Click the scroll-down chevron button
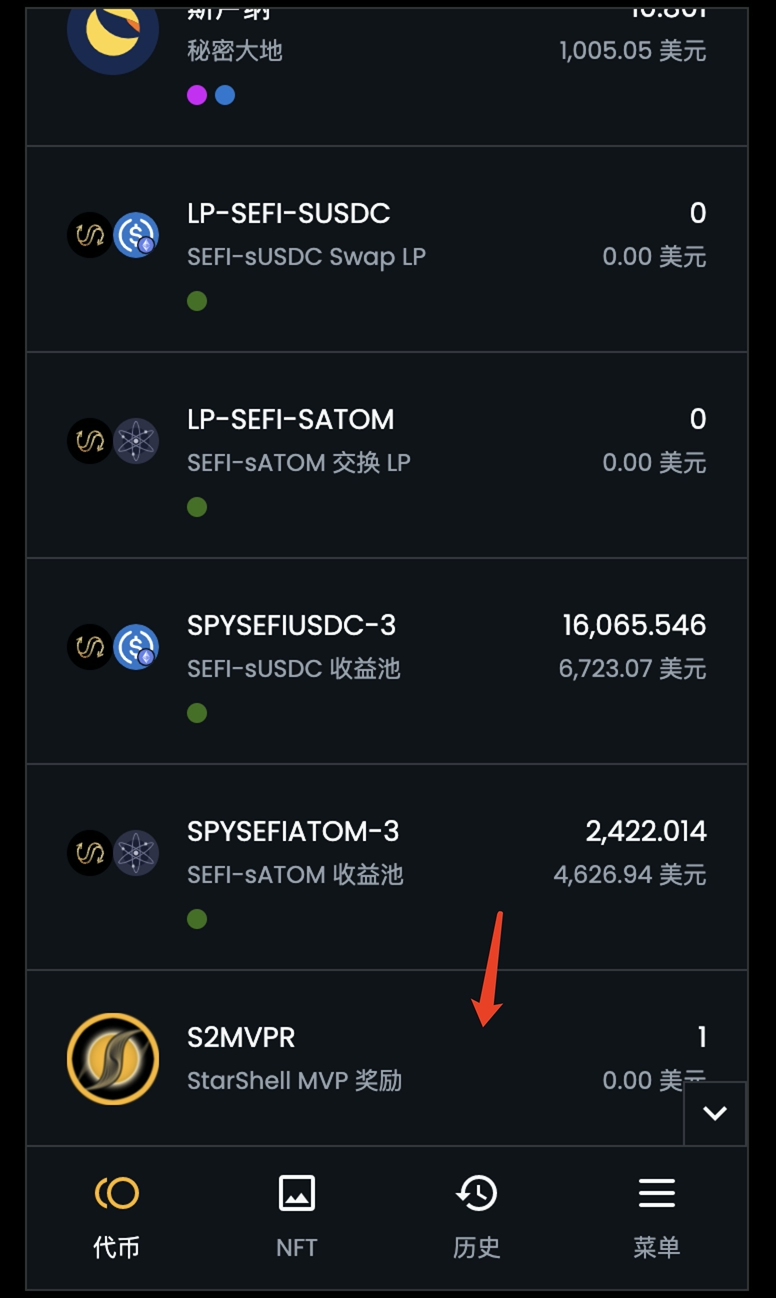 [715, 1113]
